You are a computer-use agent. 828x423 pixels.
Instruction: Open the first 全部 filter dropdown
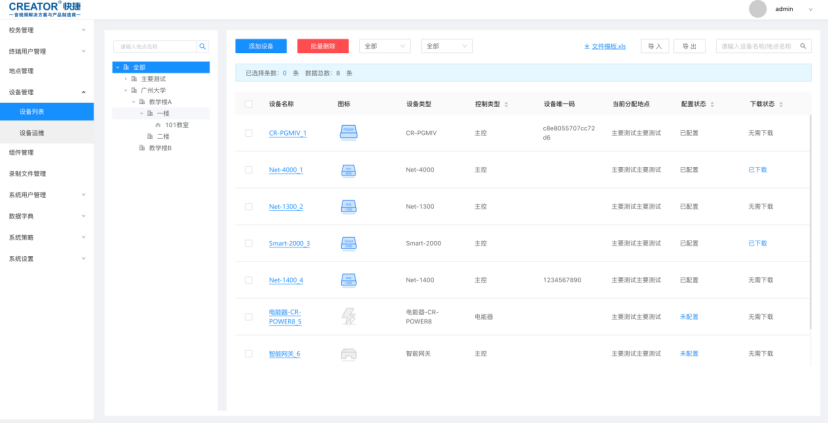[384, 46]
